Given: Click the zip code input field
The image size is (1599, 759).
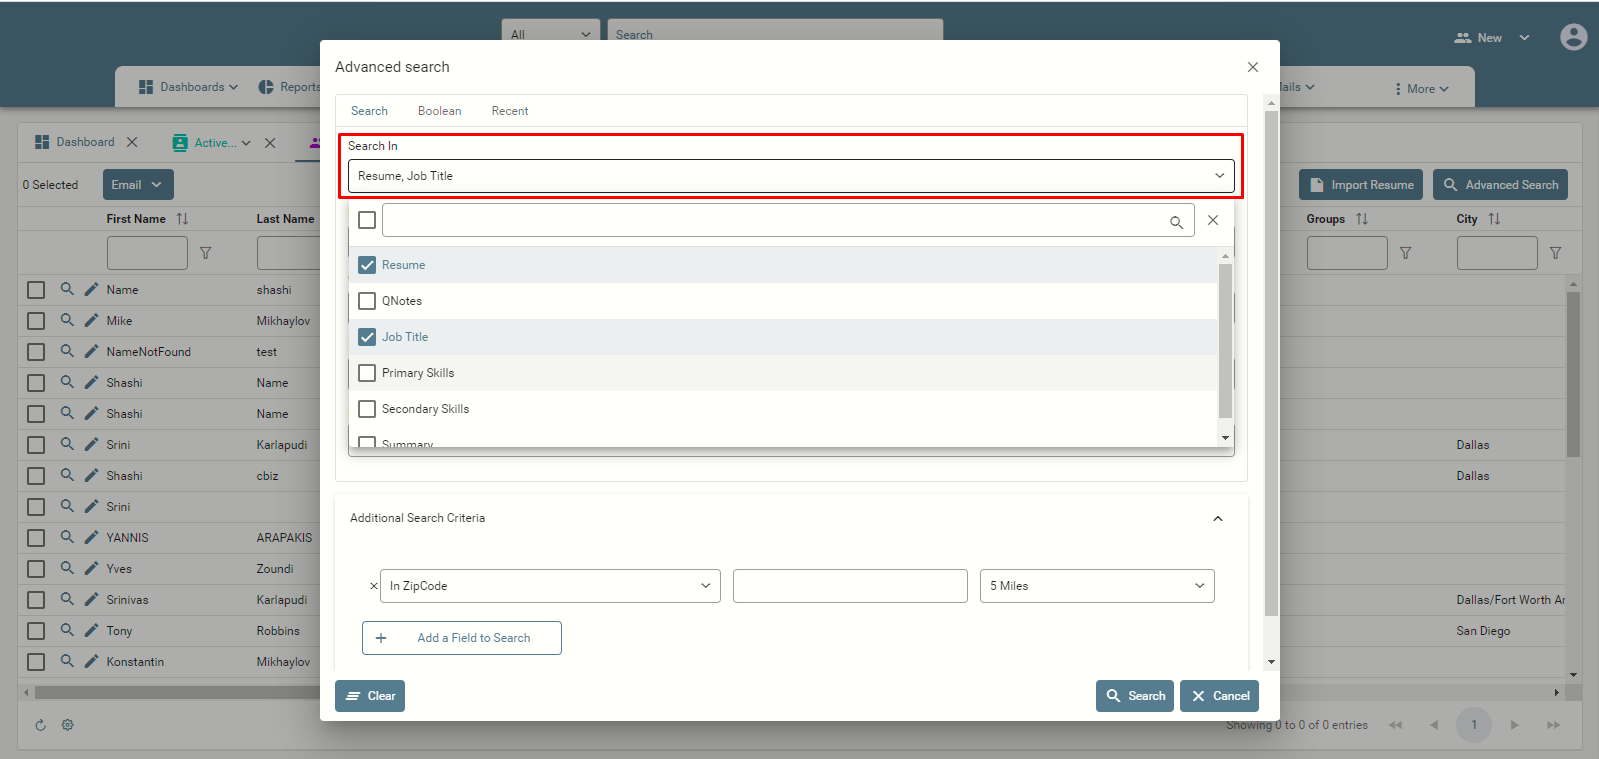Looking at the screenshot, I should 850,586.
